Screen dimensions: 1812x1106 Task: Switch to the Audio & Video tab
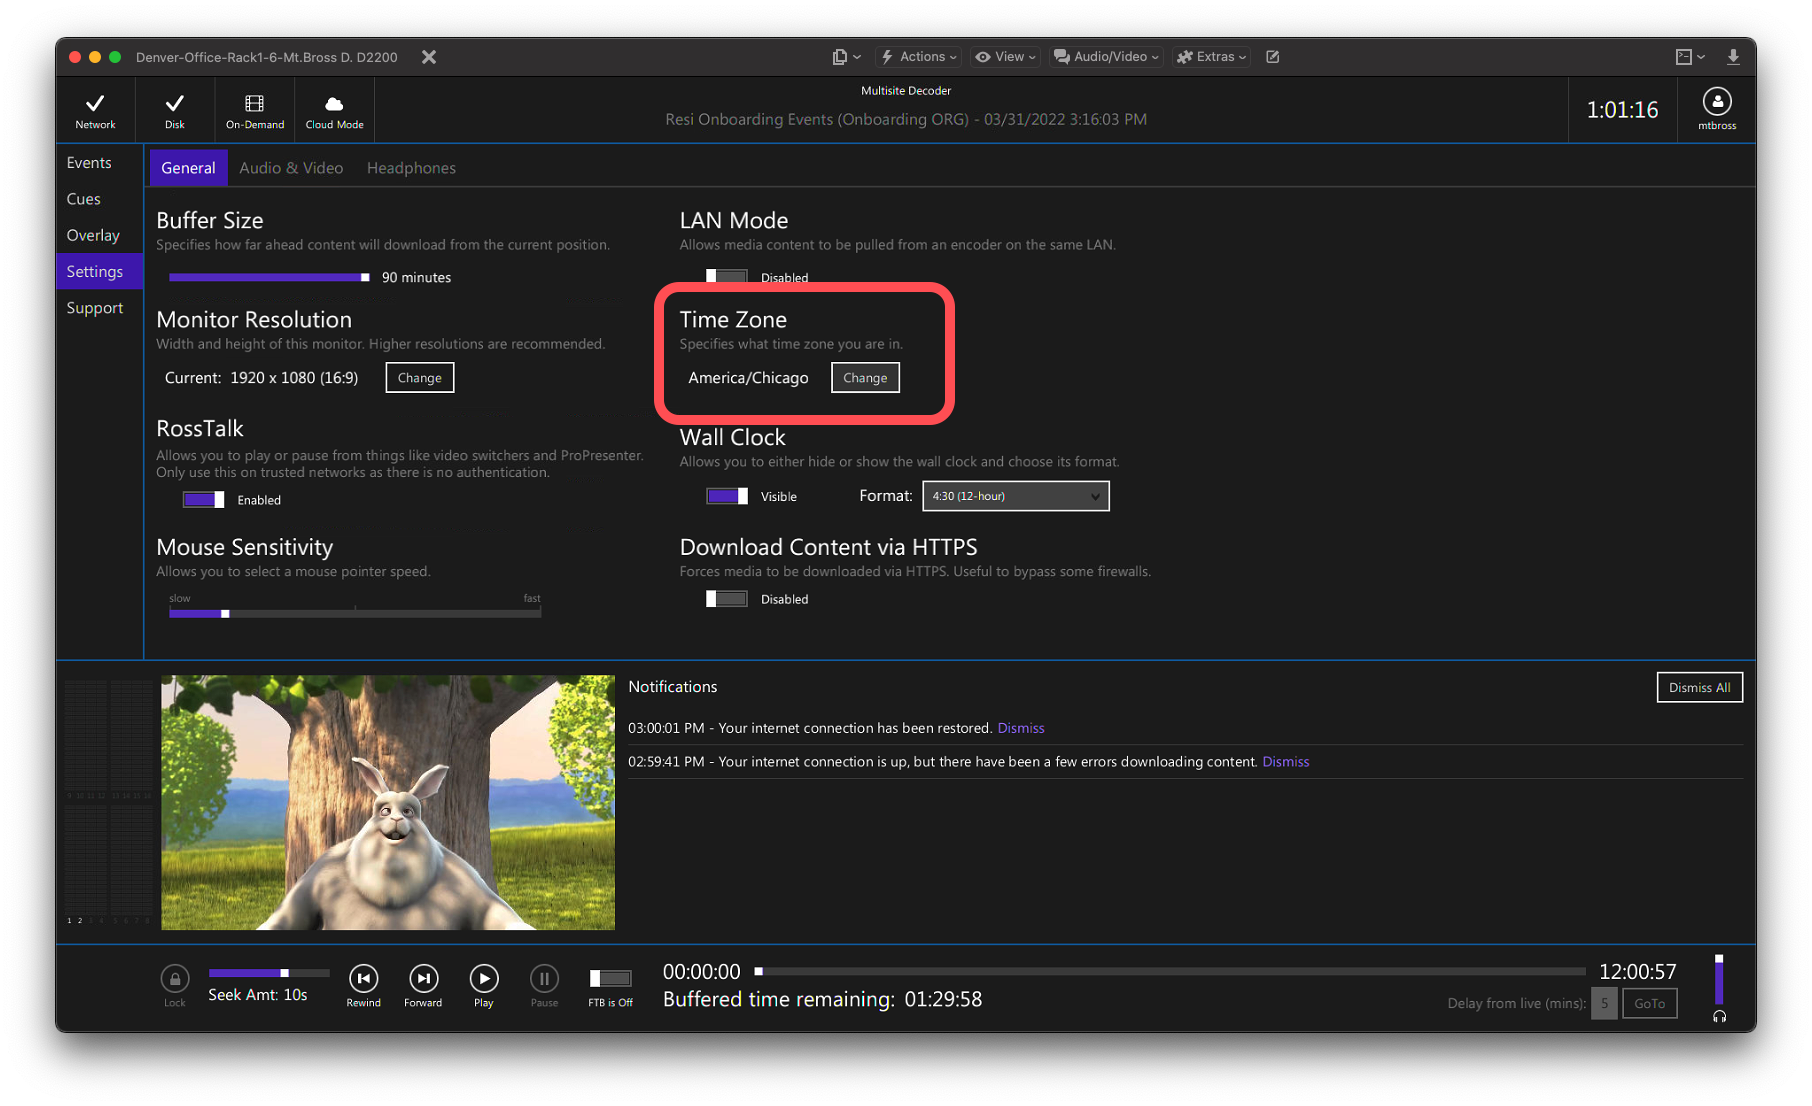pos(291,168)
